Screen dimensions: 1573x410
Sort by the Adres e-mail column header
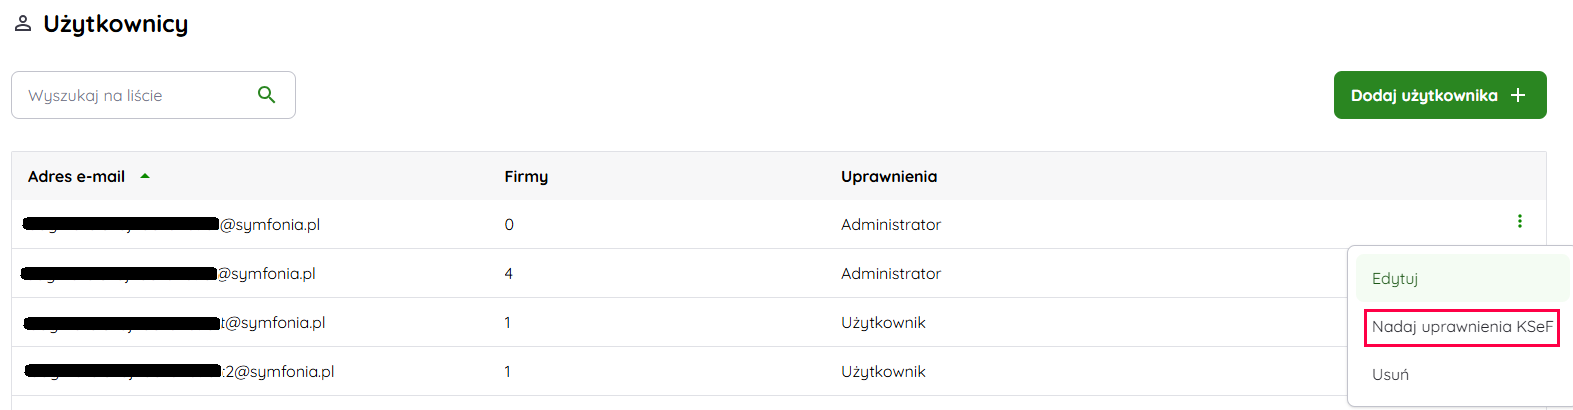coord(77,176)
